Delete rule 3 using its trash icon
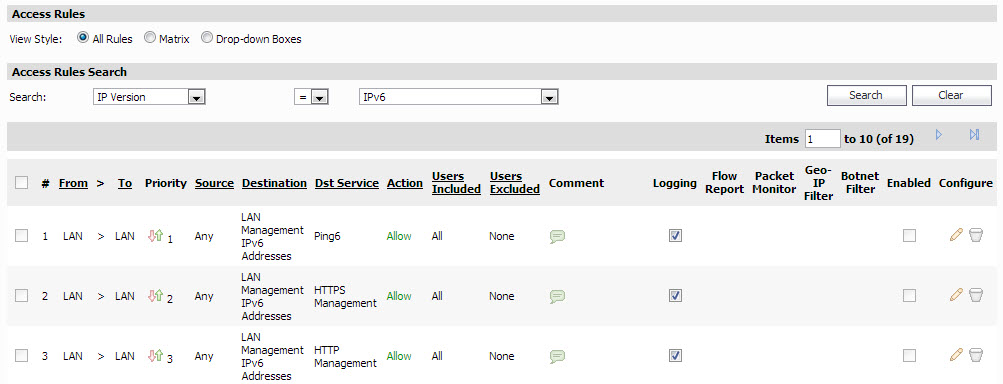The height and width of the screenshot is (384, 1003). point(976,355)
